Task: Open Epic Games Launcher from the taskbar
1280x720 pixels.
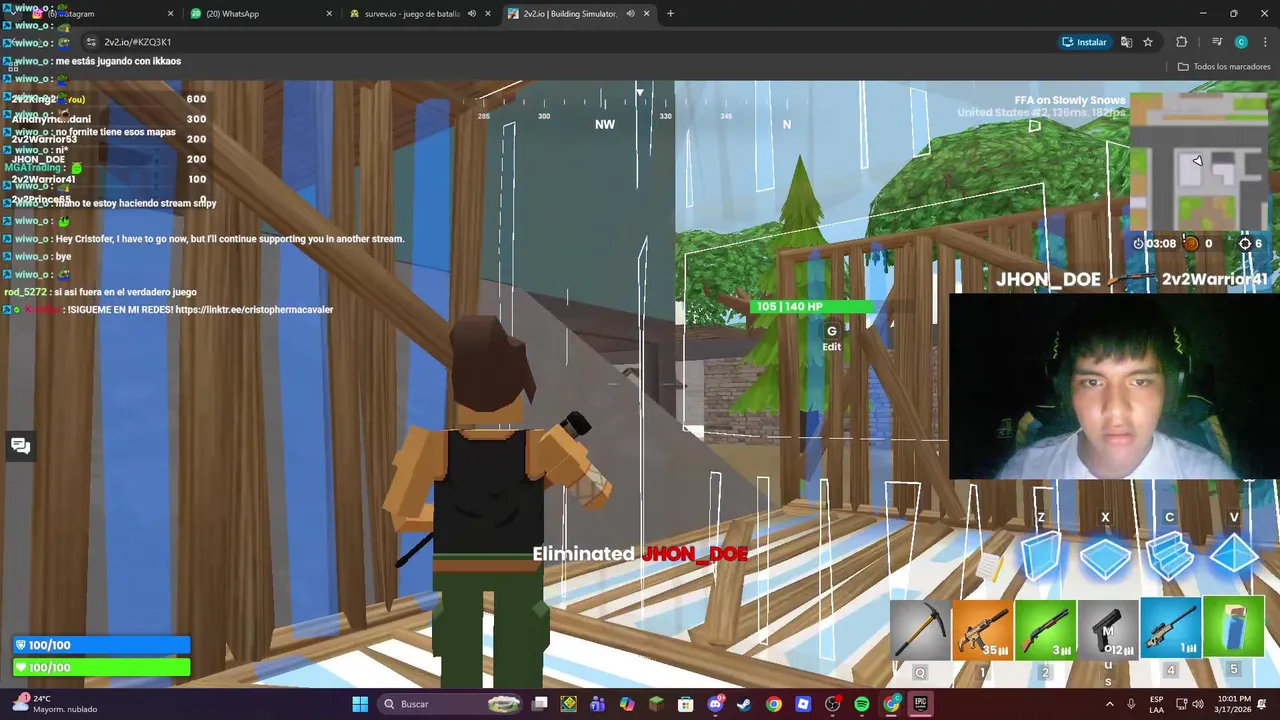Action: coord(920,704)
